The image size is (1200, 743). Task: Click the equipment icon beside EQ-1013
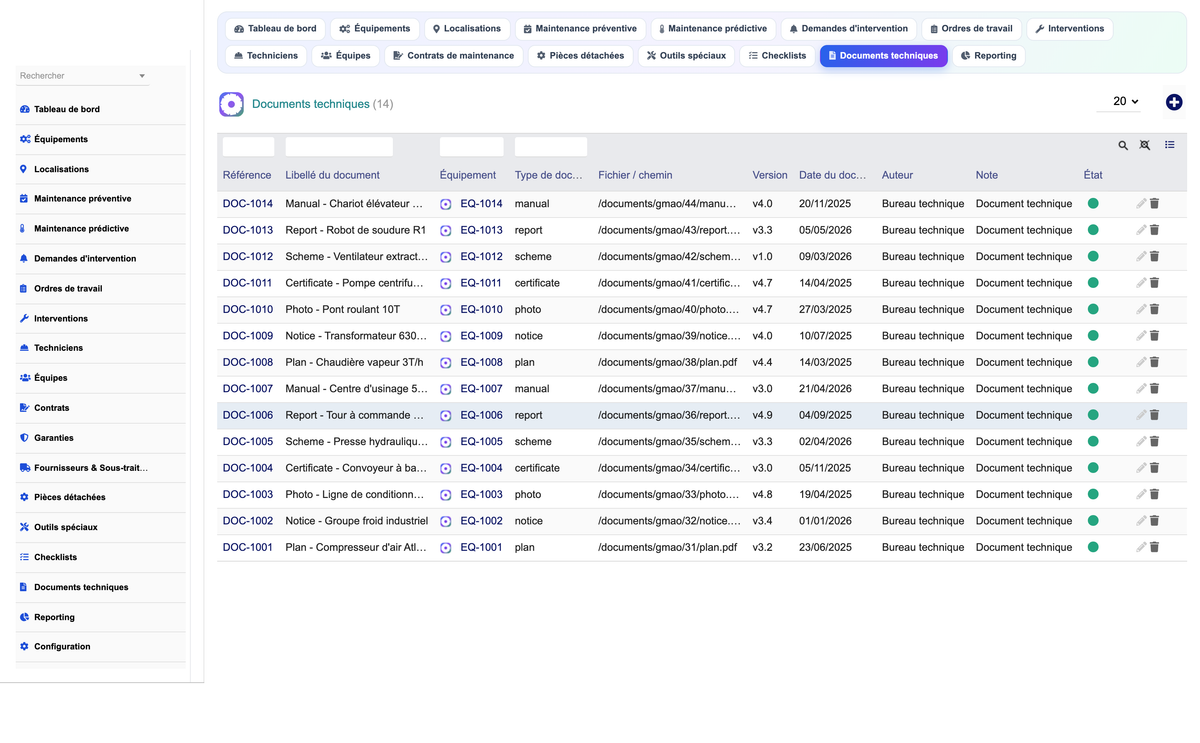pos(446,230)
